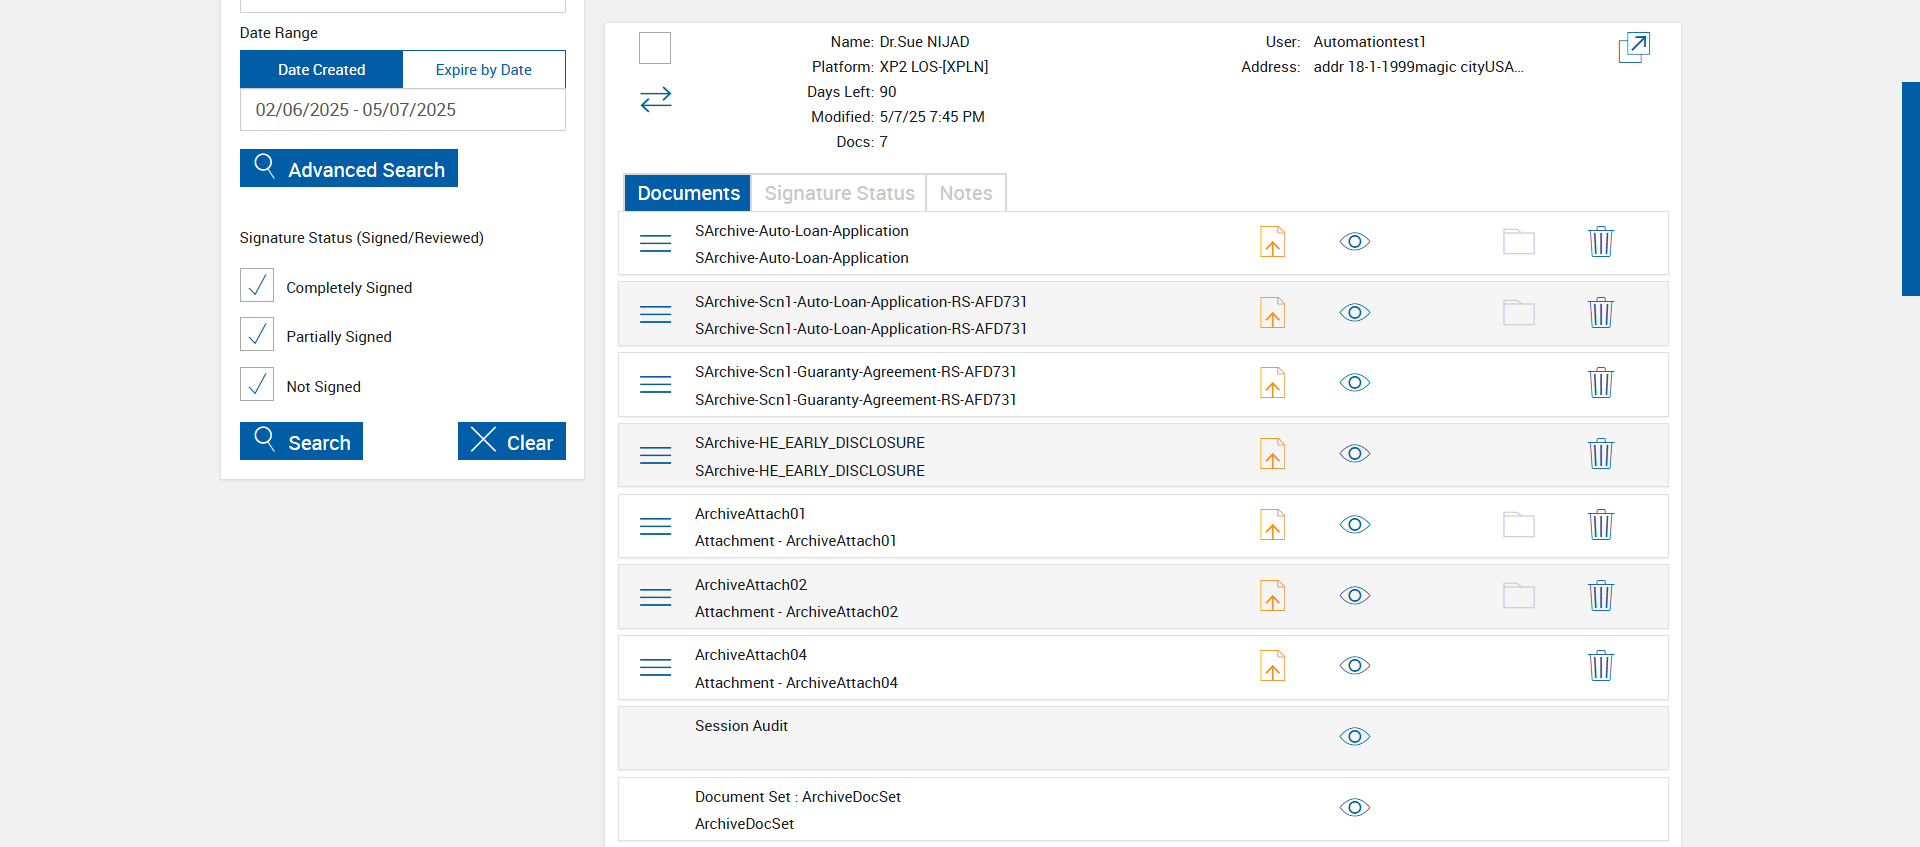This screenshot has height=847, width=1920.
Task: Click the modified timestamp '5/7/25 7:45 PM'
Action: (932, 117)
